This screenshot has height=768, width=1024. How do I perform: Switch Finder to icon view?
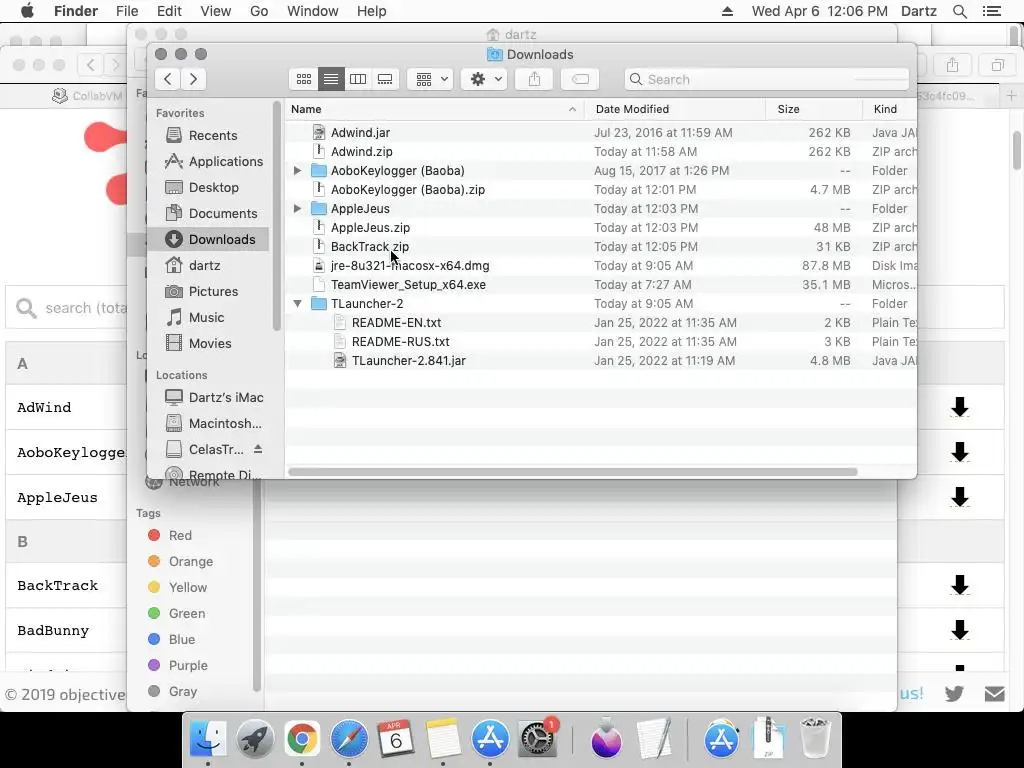click(304, 79)
